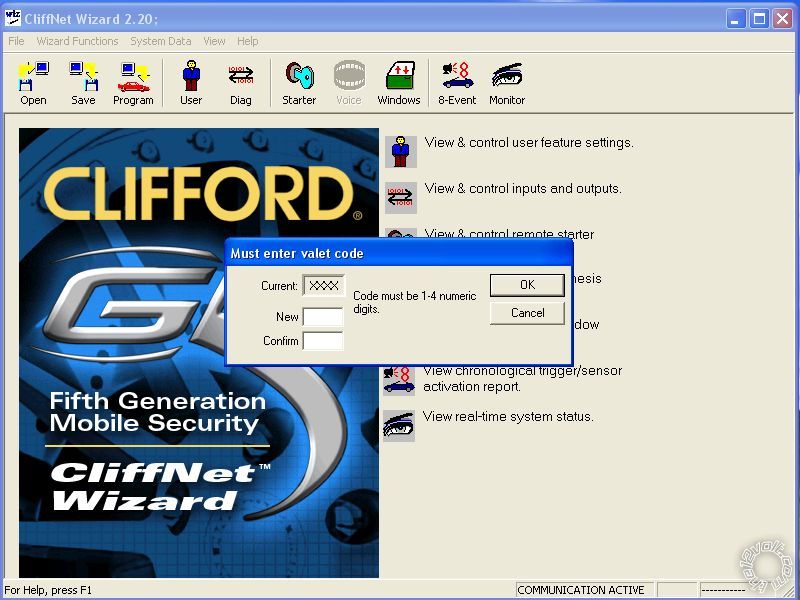Click user icon beside user feature settings
This screenshot has height=600, width=800.
pyautogui.click(x=401, y=152)
